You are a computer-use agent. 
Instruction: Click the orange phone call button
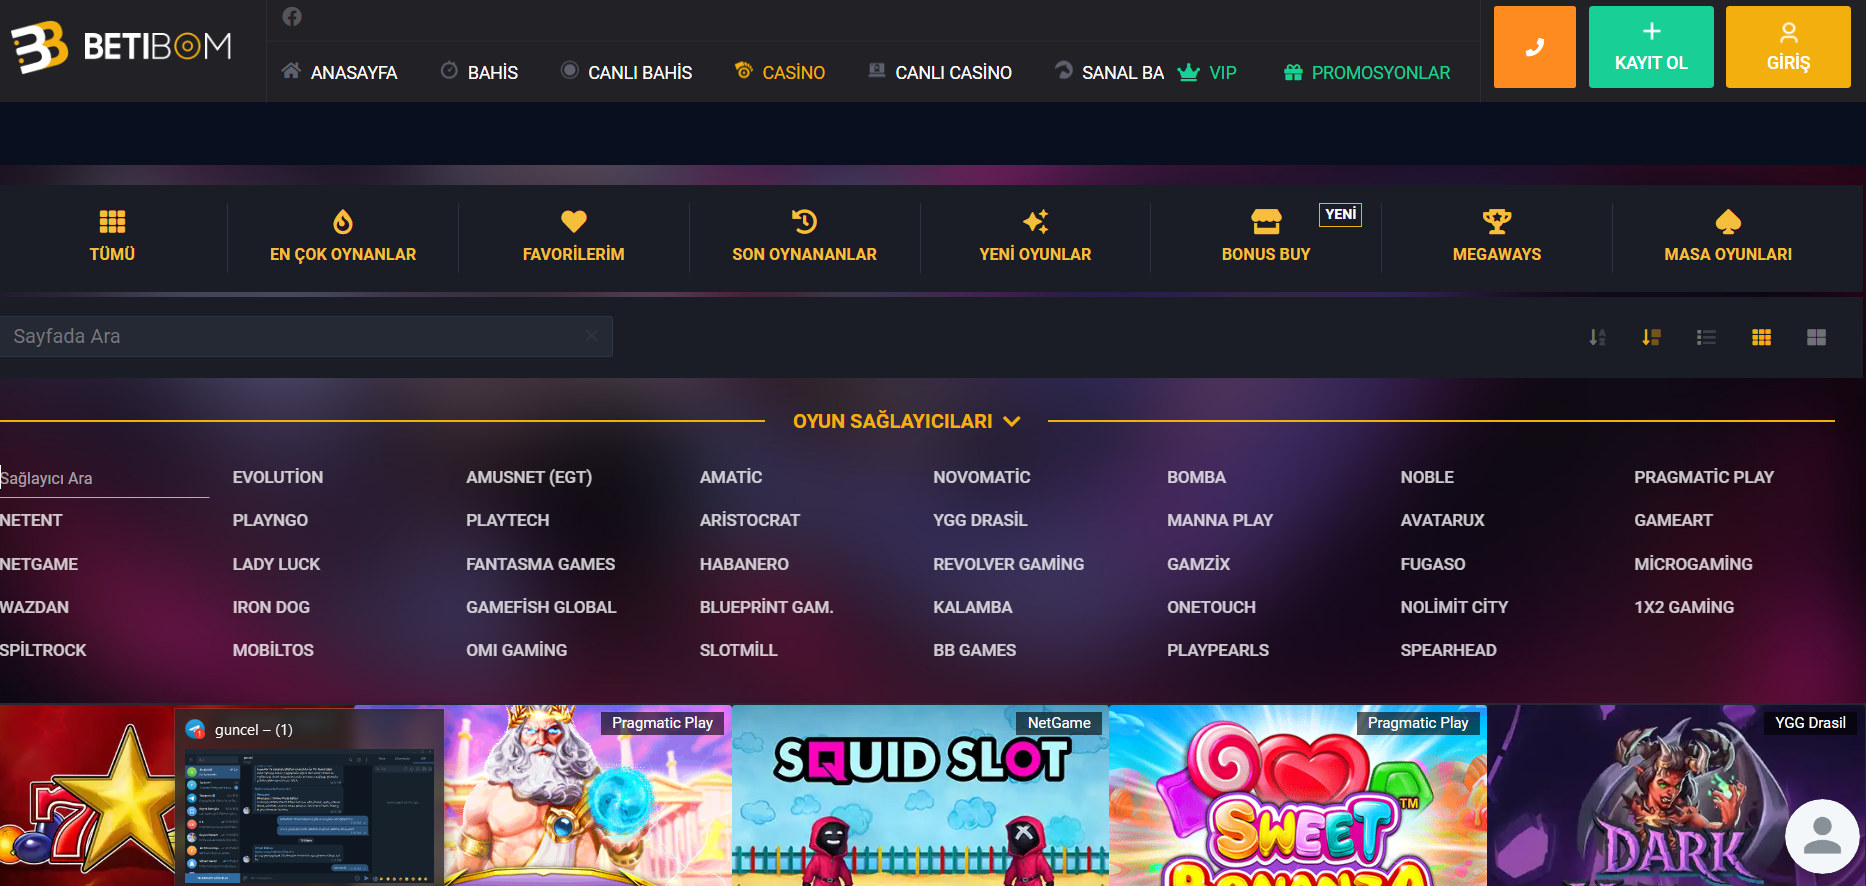coord(1534,47)
